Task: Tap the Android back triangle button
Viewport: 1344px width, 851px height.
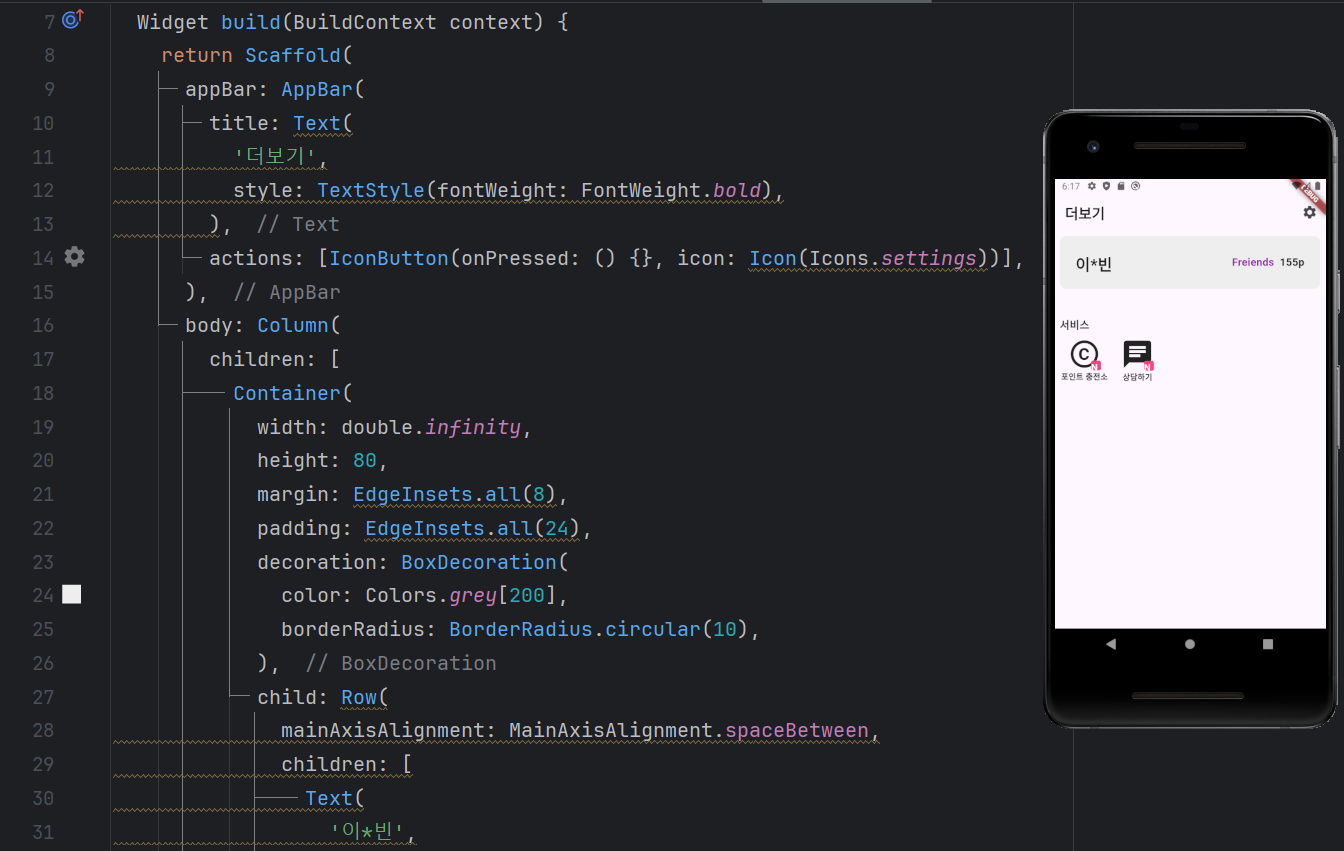Action: point(1110,644)
